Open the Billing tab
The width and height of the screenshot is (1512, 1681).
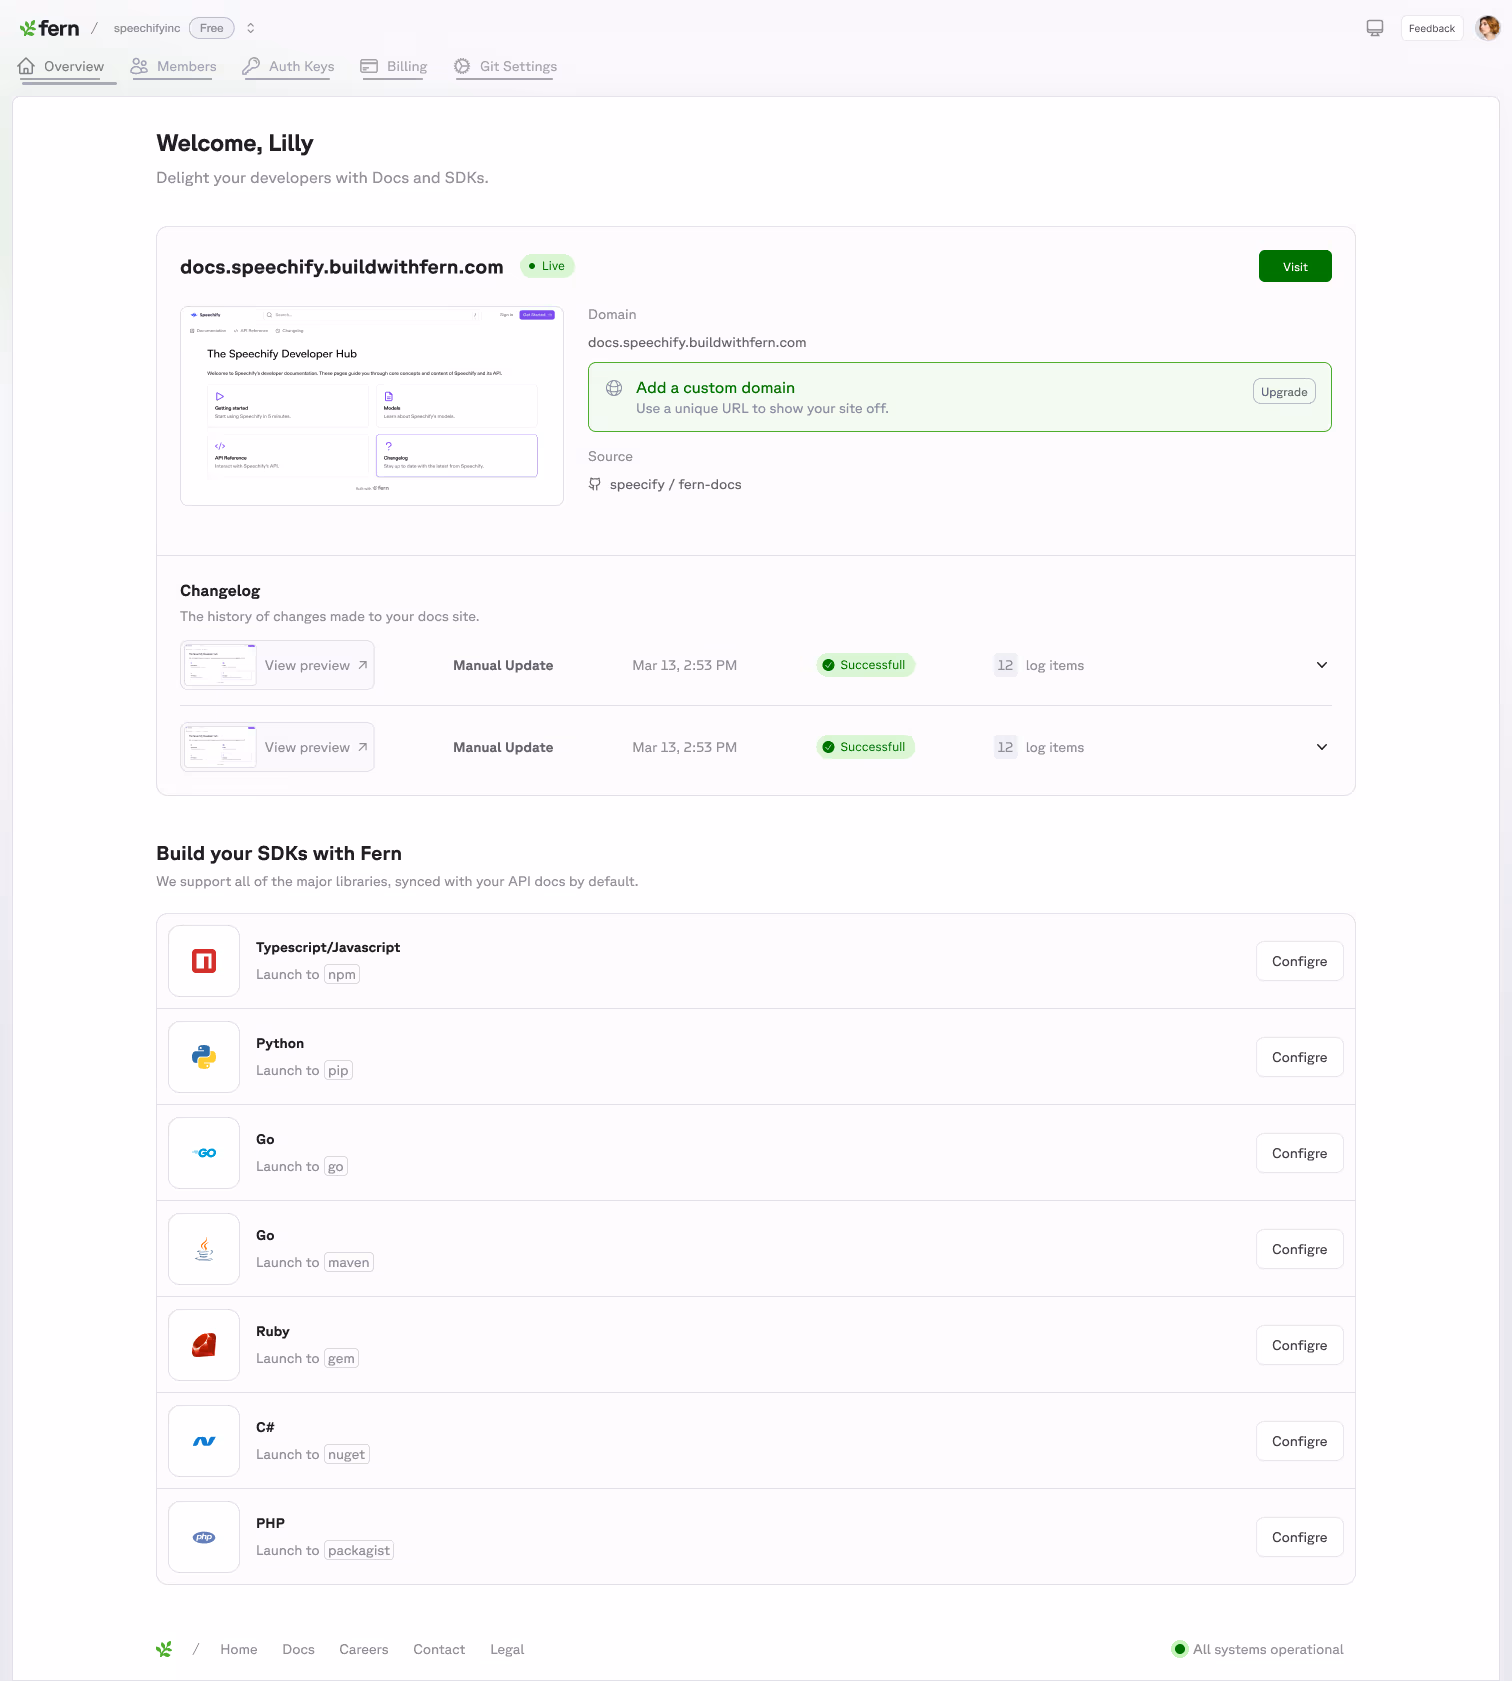pyautogui.click(x=394, y=66)
